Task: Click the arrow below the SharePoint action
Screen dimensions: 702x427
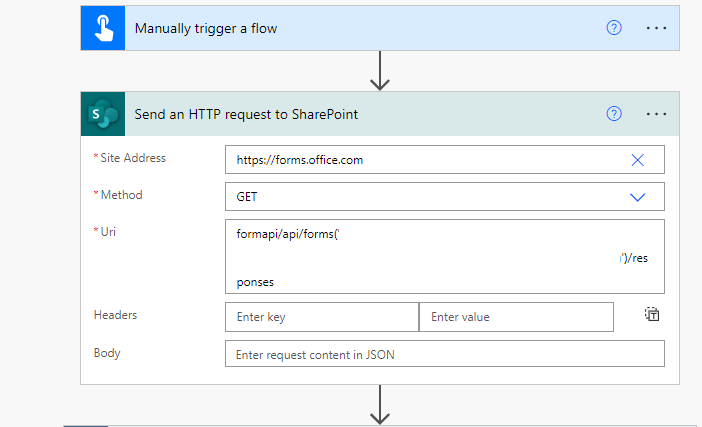Action: click(x=379, y=407)
